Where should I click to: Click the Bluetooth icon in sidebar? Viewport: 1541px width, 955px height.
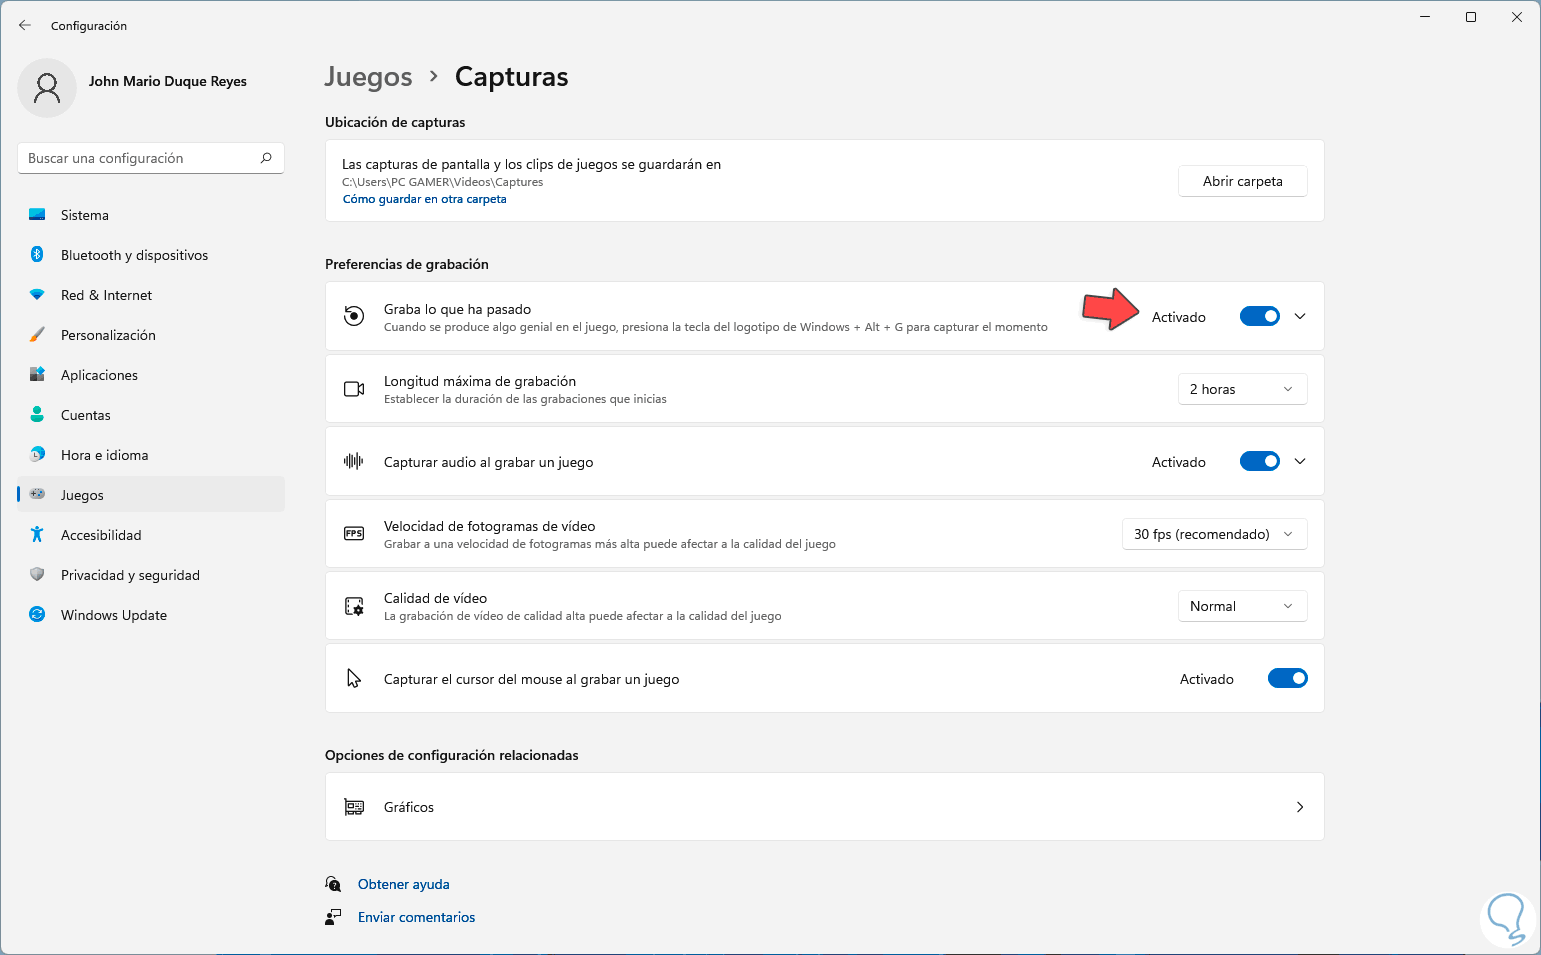click(37, 255)
